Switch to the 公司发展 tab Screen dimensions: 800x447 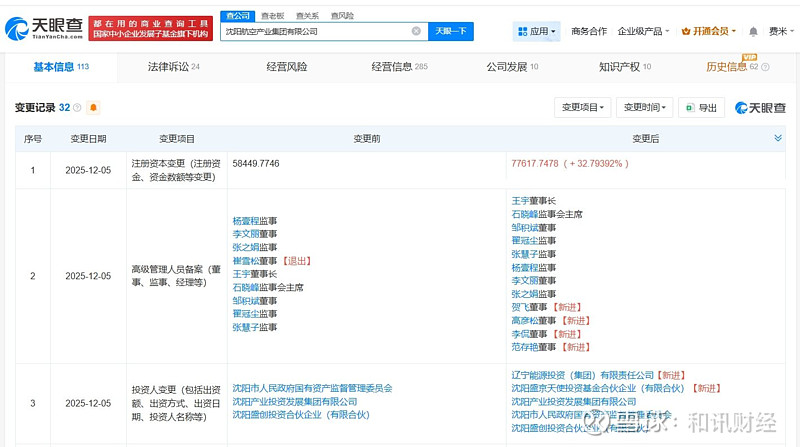(512, 67)
